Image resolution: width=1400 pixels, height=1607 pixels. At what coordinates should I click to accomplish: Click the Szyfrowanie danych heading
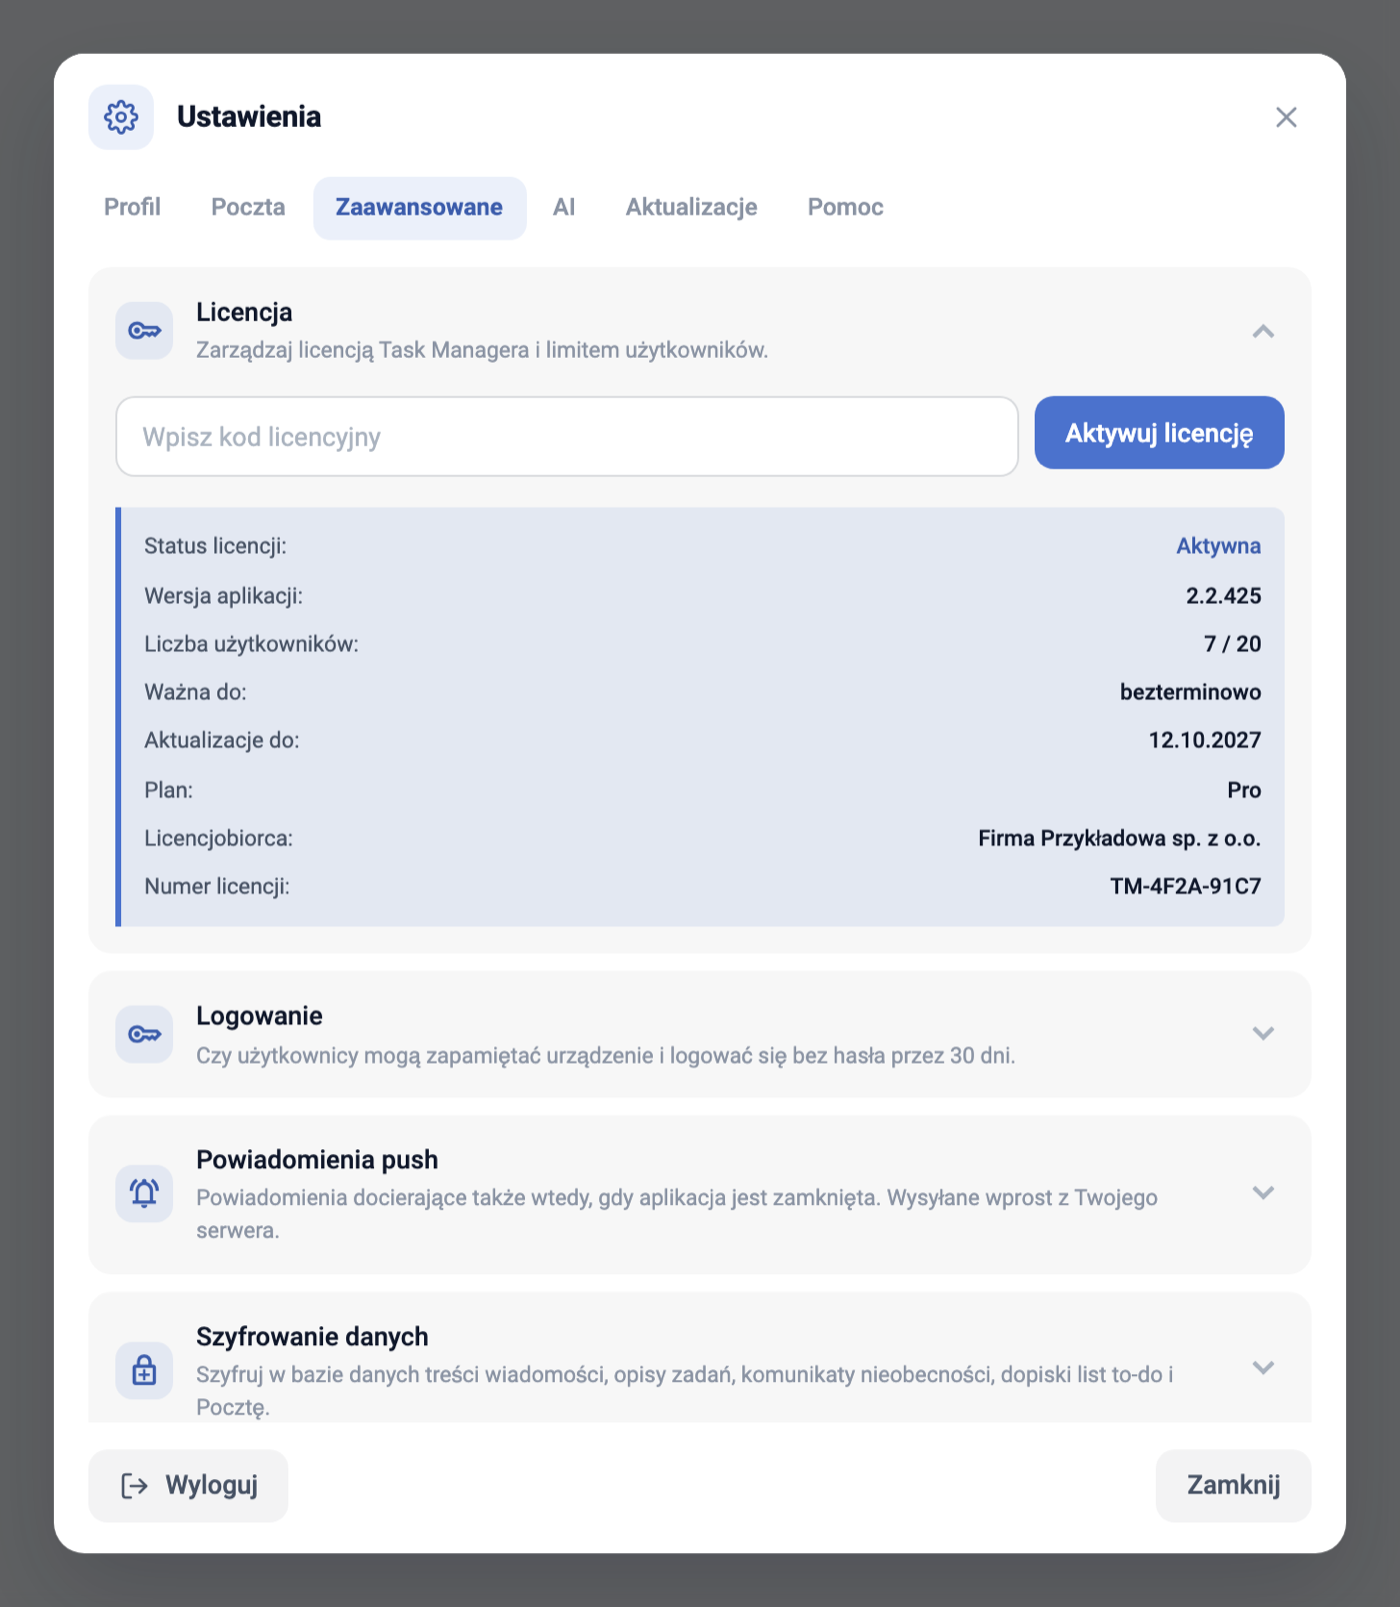pos(312,1337)
